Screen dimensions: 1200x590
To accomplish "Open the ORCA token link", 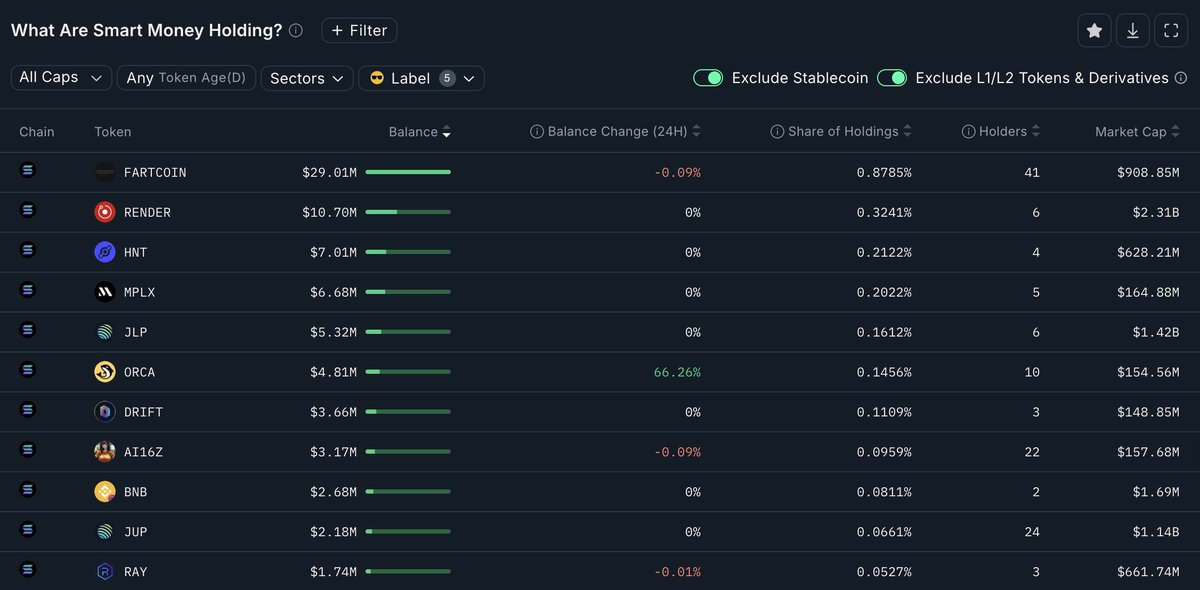I will pos(139,372).
